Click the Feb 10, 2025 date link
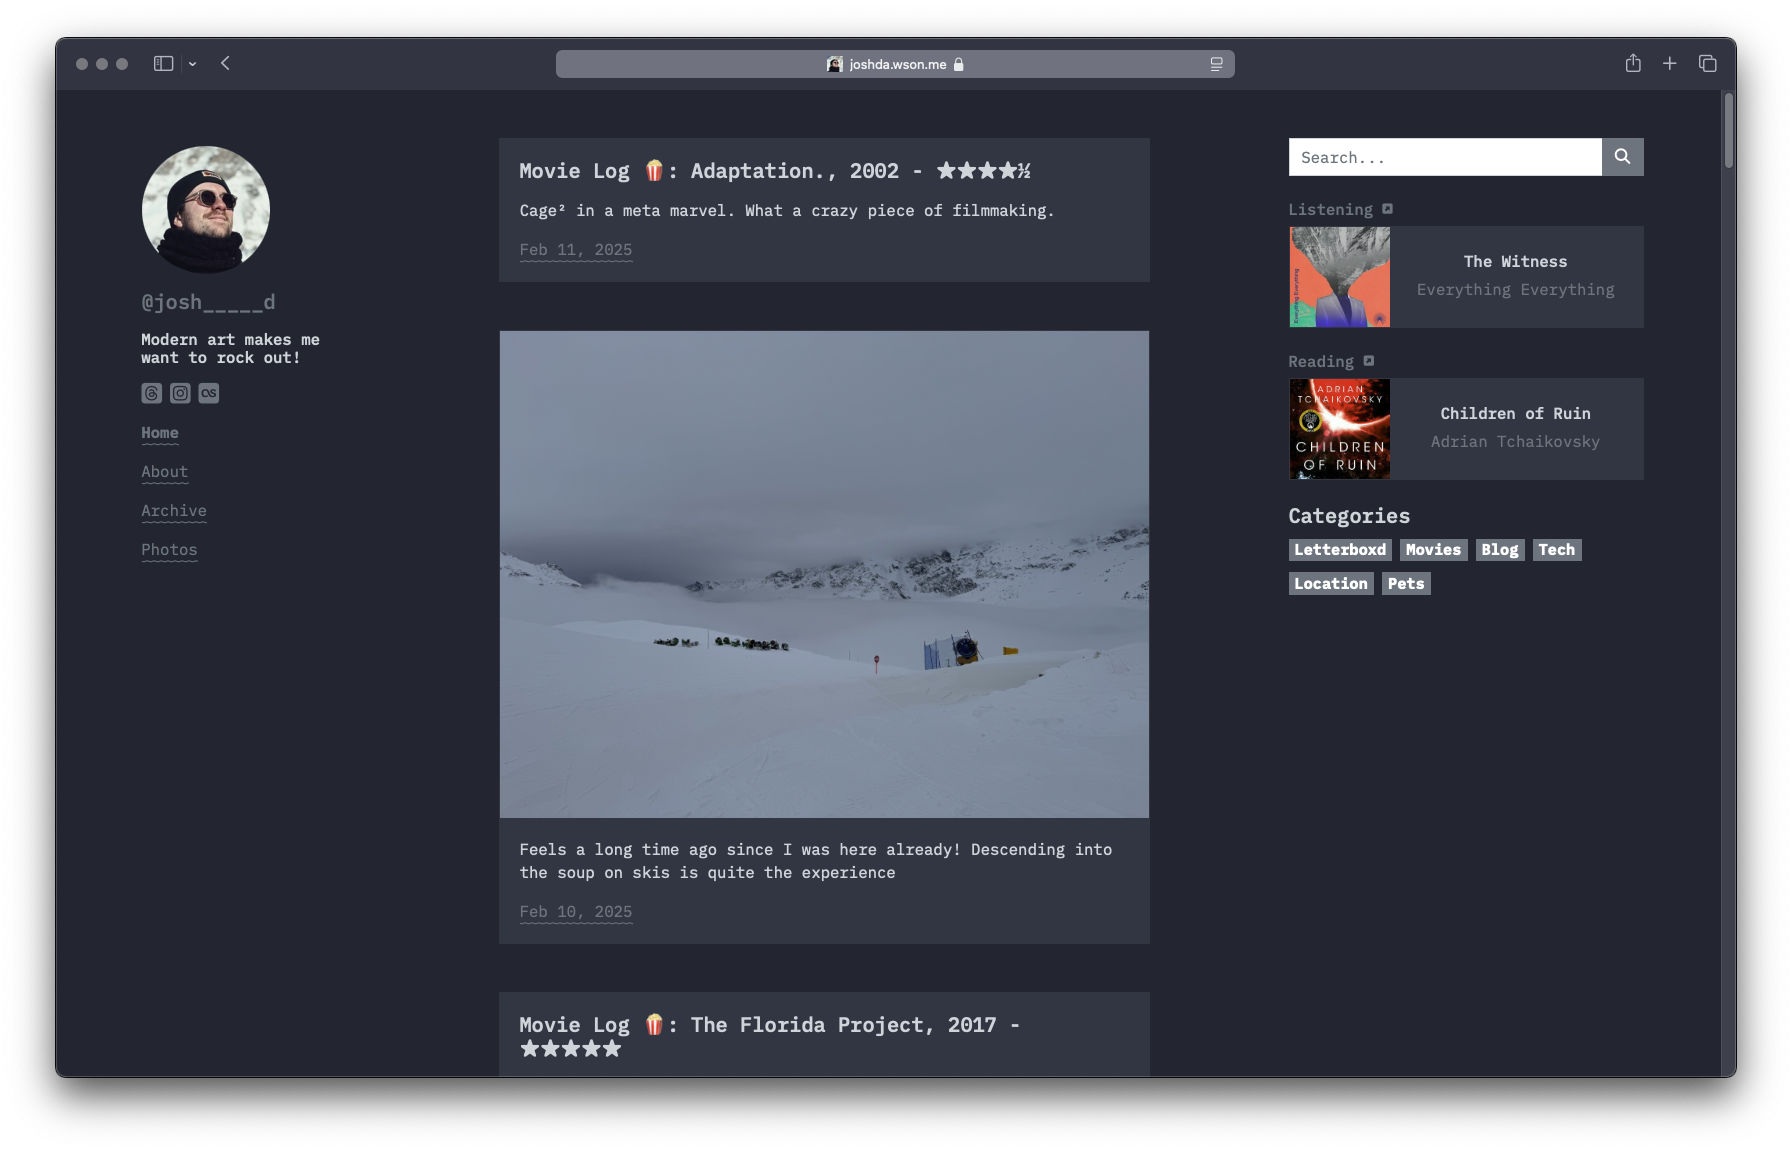The image size is (1792, 1151). point(575,911)
